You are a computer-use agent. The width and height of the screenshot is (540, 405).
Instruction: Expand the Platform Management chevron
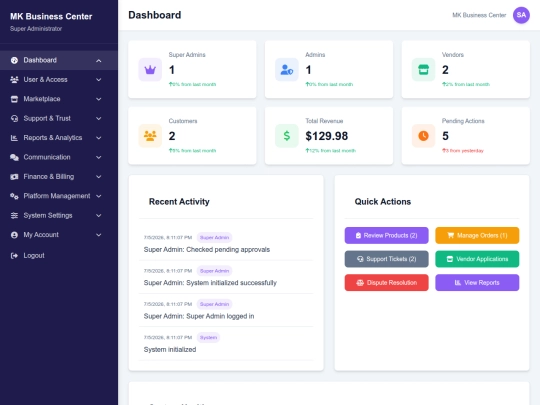point(98,196)
